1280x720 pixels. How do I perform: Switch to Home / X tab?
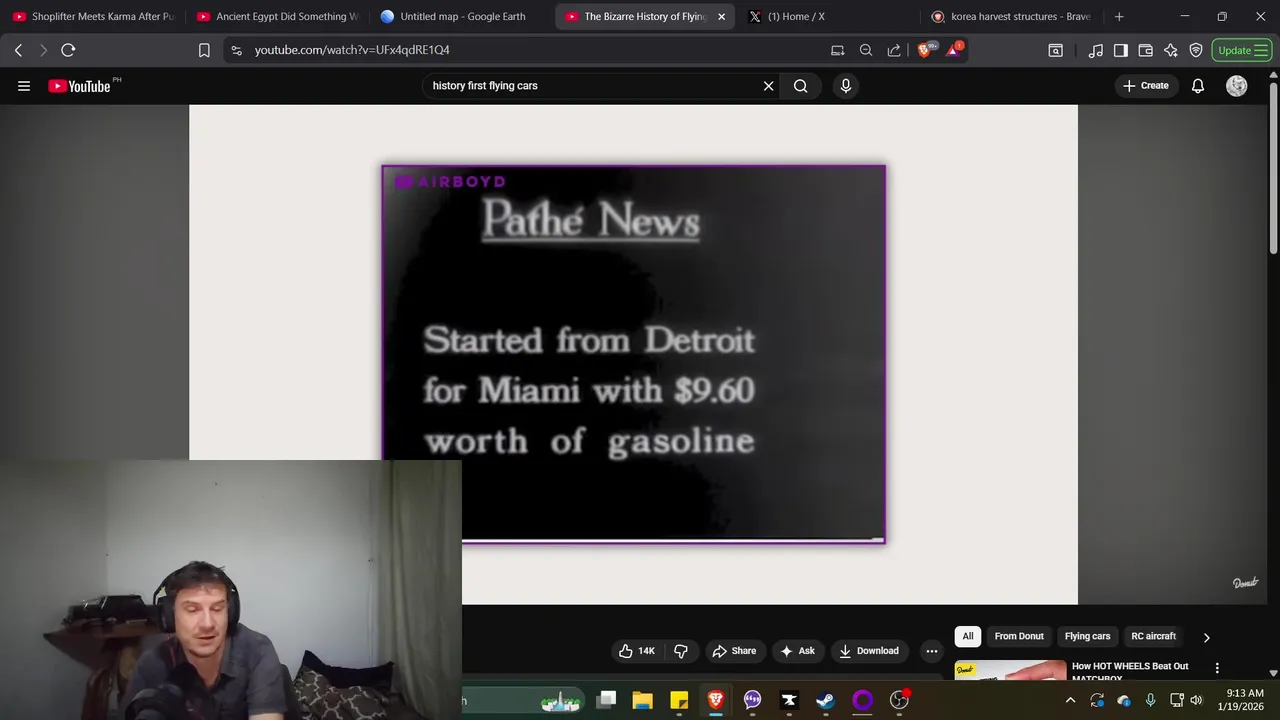pos(829,16)
